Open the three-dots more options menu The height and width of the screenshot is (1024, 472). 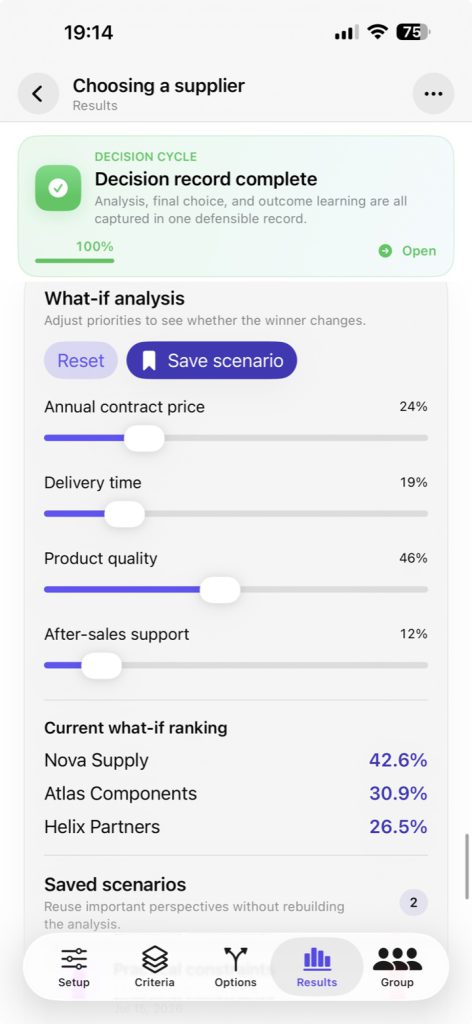(433, 94)
